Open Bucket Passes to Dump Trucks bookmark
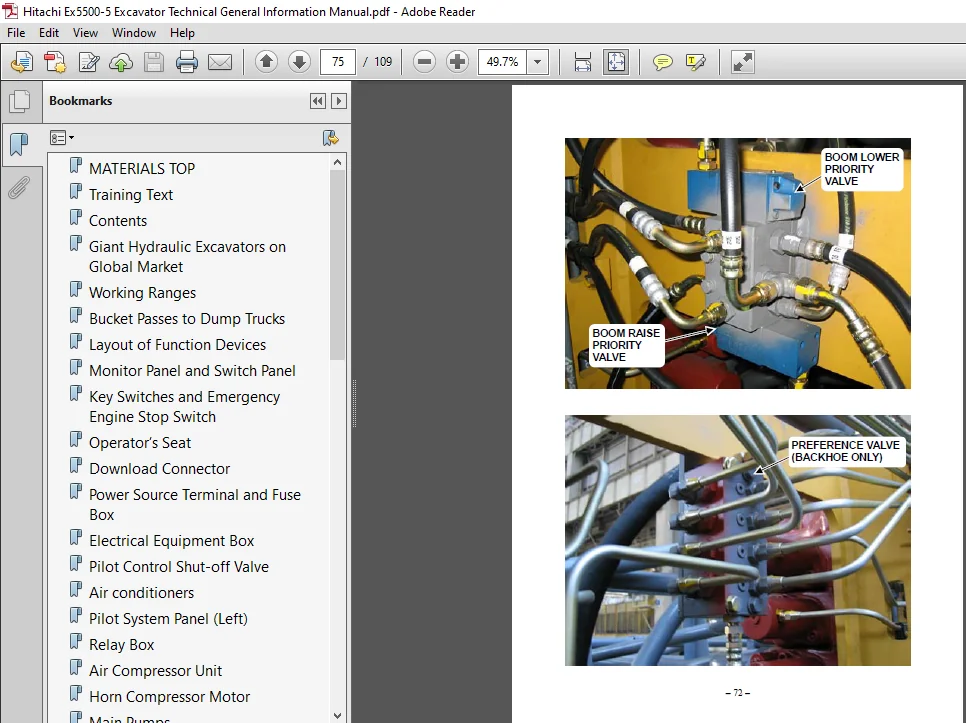966x723 pixels. coord(187,318)
